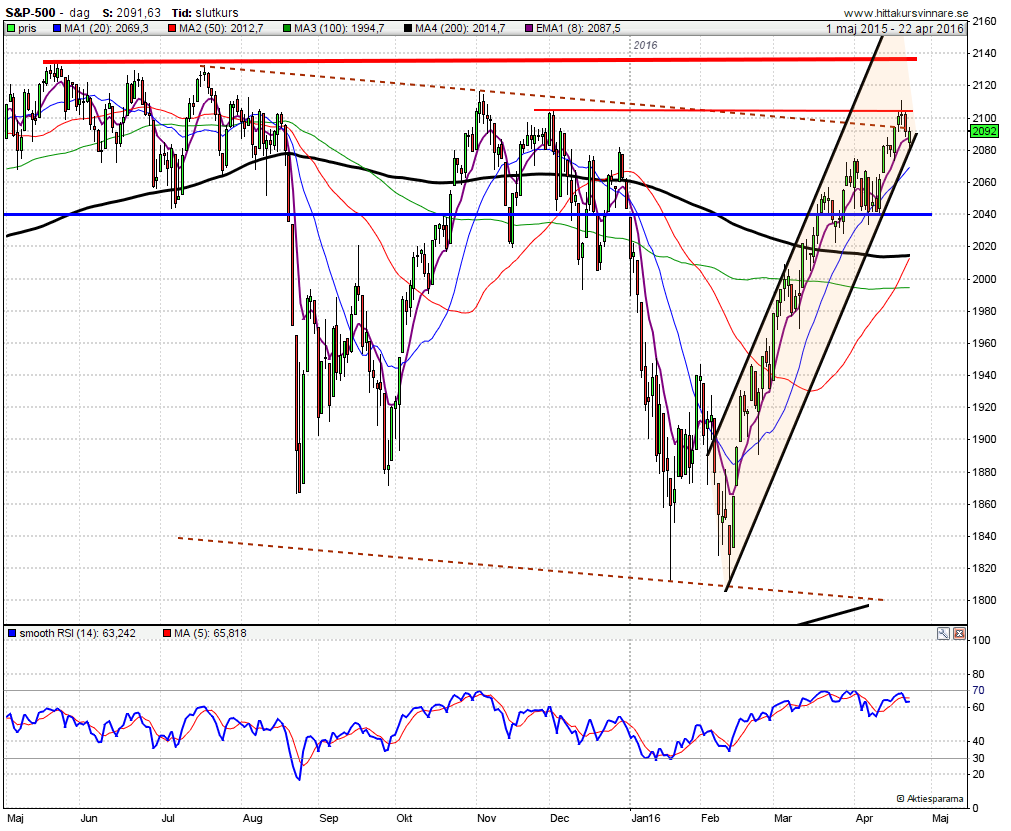Select the MA2 (50): 2012,7 legend label
Screen dimensions: 1011x831
point(221,28)
